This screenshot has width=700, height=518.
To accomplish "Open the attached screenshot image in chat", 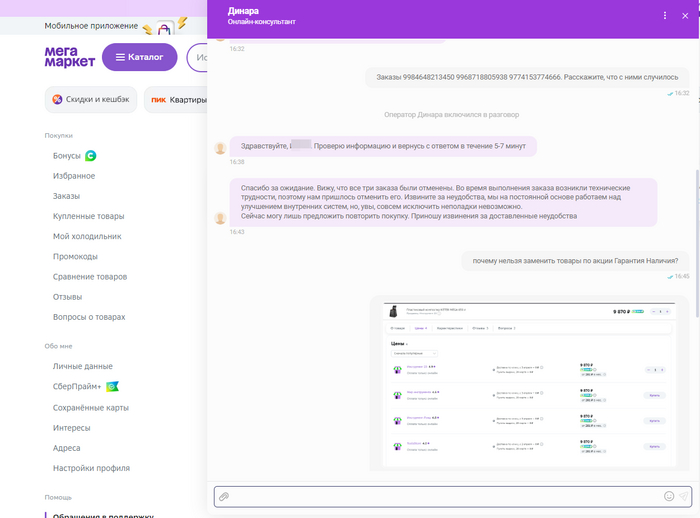I will tap(529, 383).
